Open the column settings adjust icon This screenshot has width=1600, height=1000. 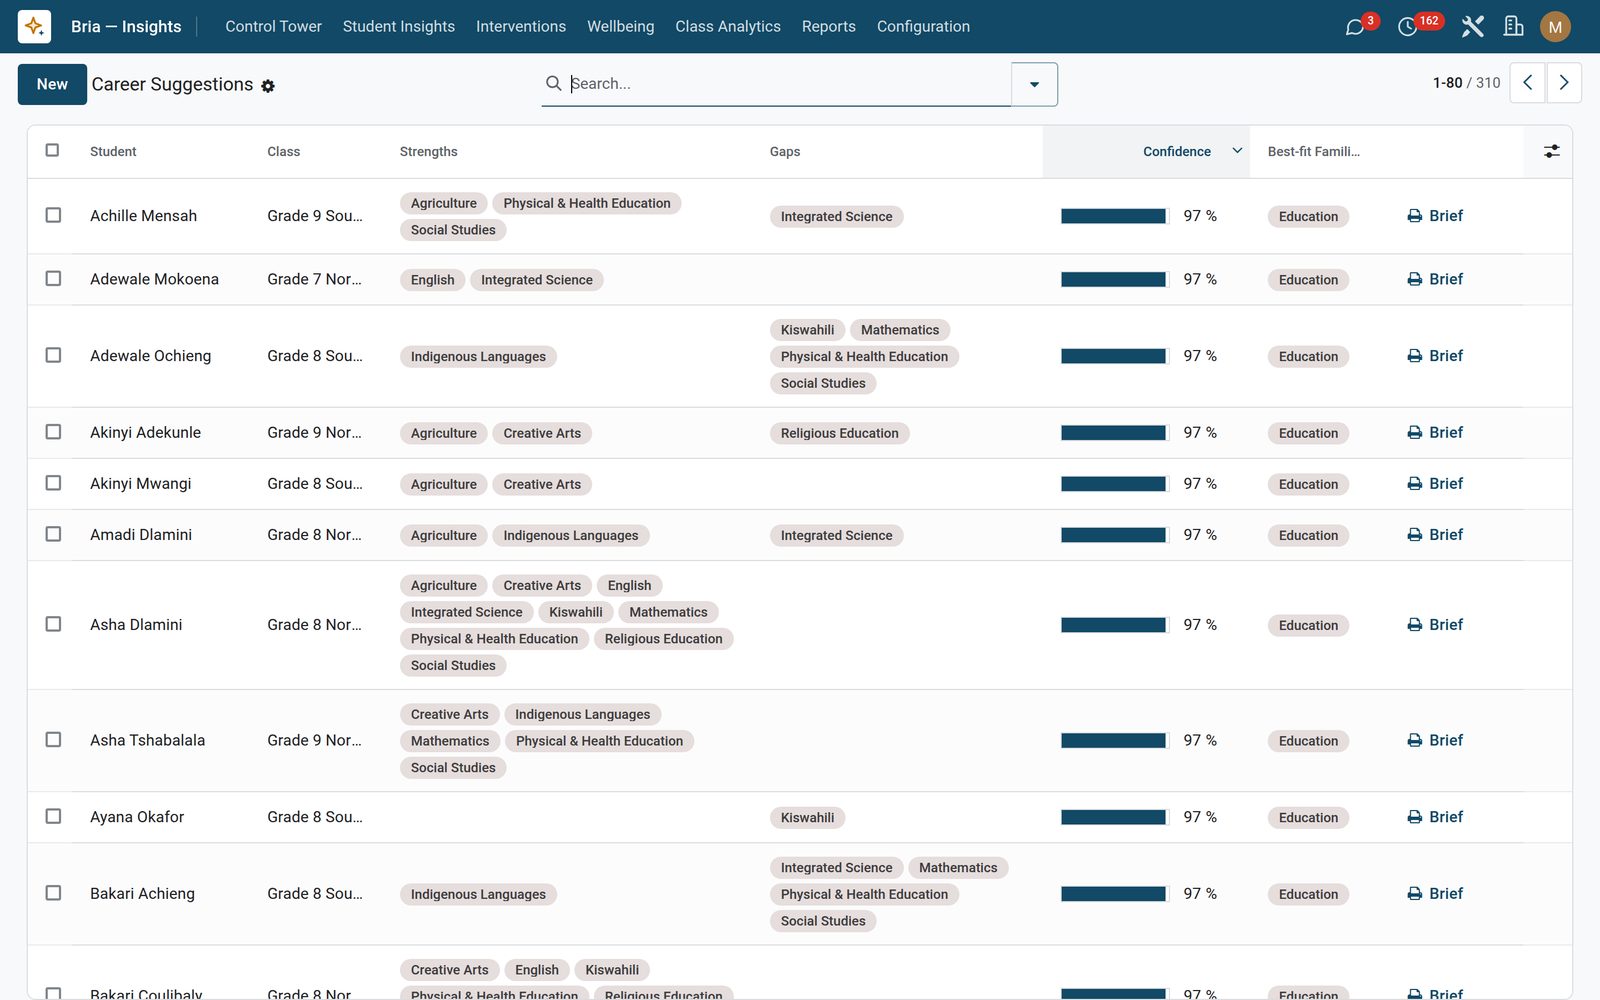[1551, 151]
